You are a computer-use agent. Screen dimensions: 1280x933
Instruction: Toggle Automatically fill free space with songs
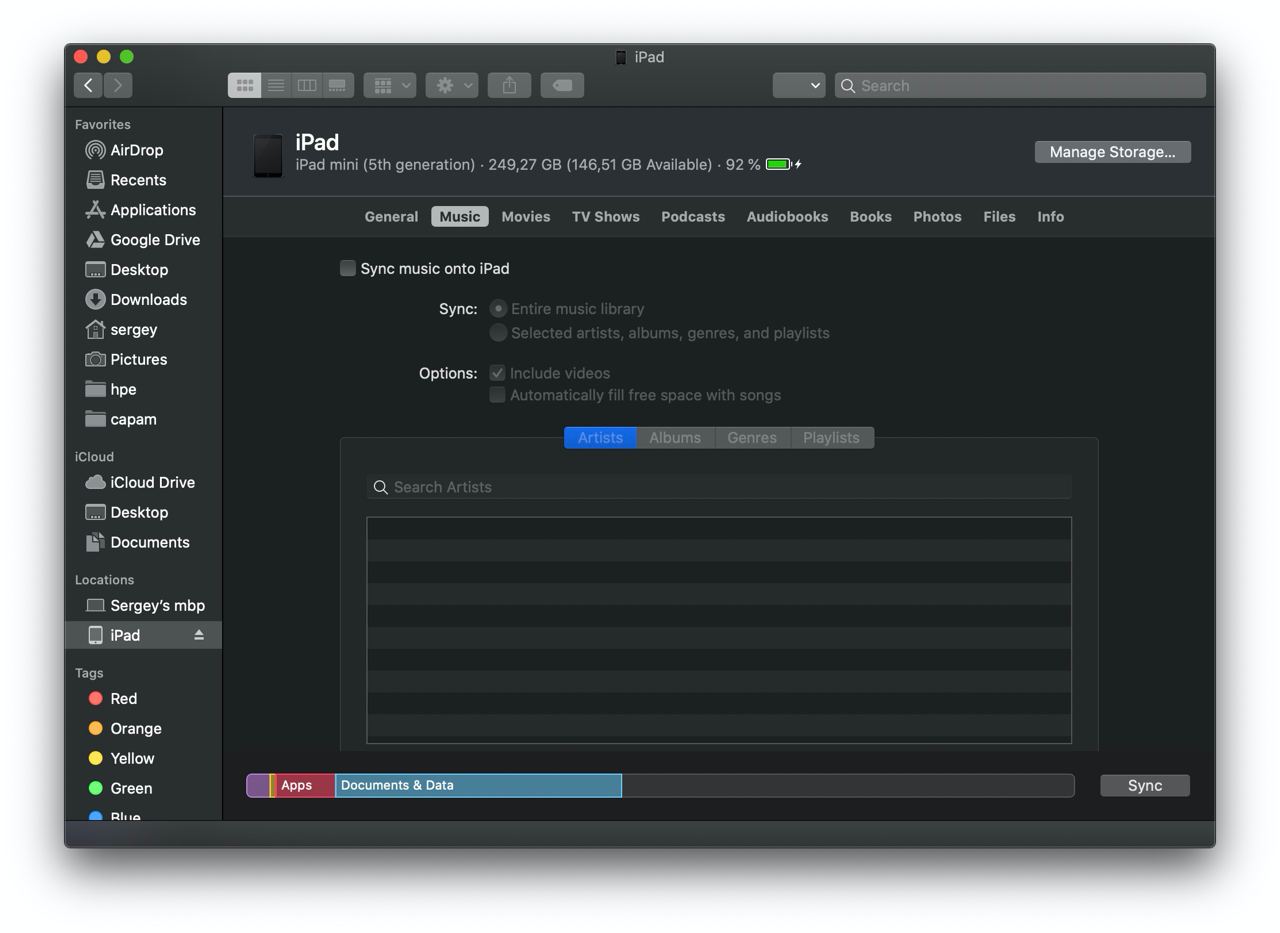pyautogui.click(x=497, y=395)
